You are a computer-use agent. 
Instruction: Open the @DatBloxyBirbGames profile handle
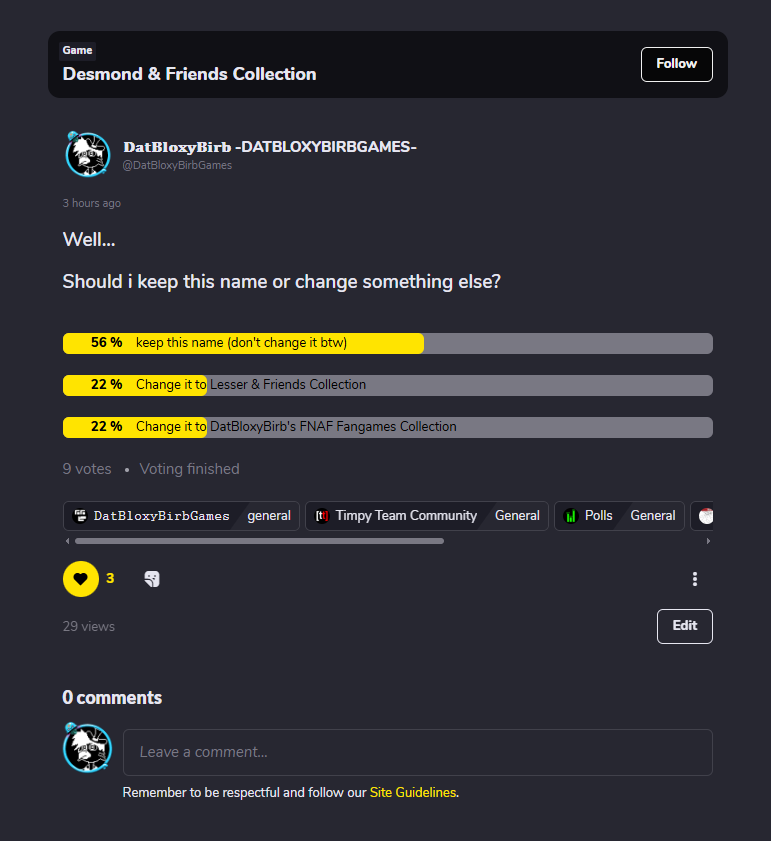pos(177,166)
